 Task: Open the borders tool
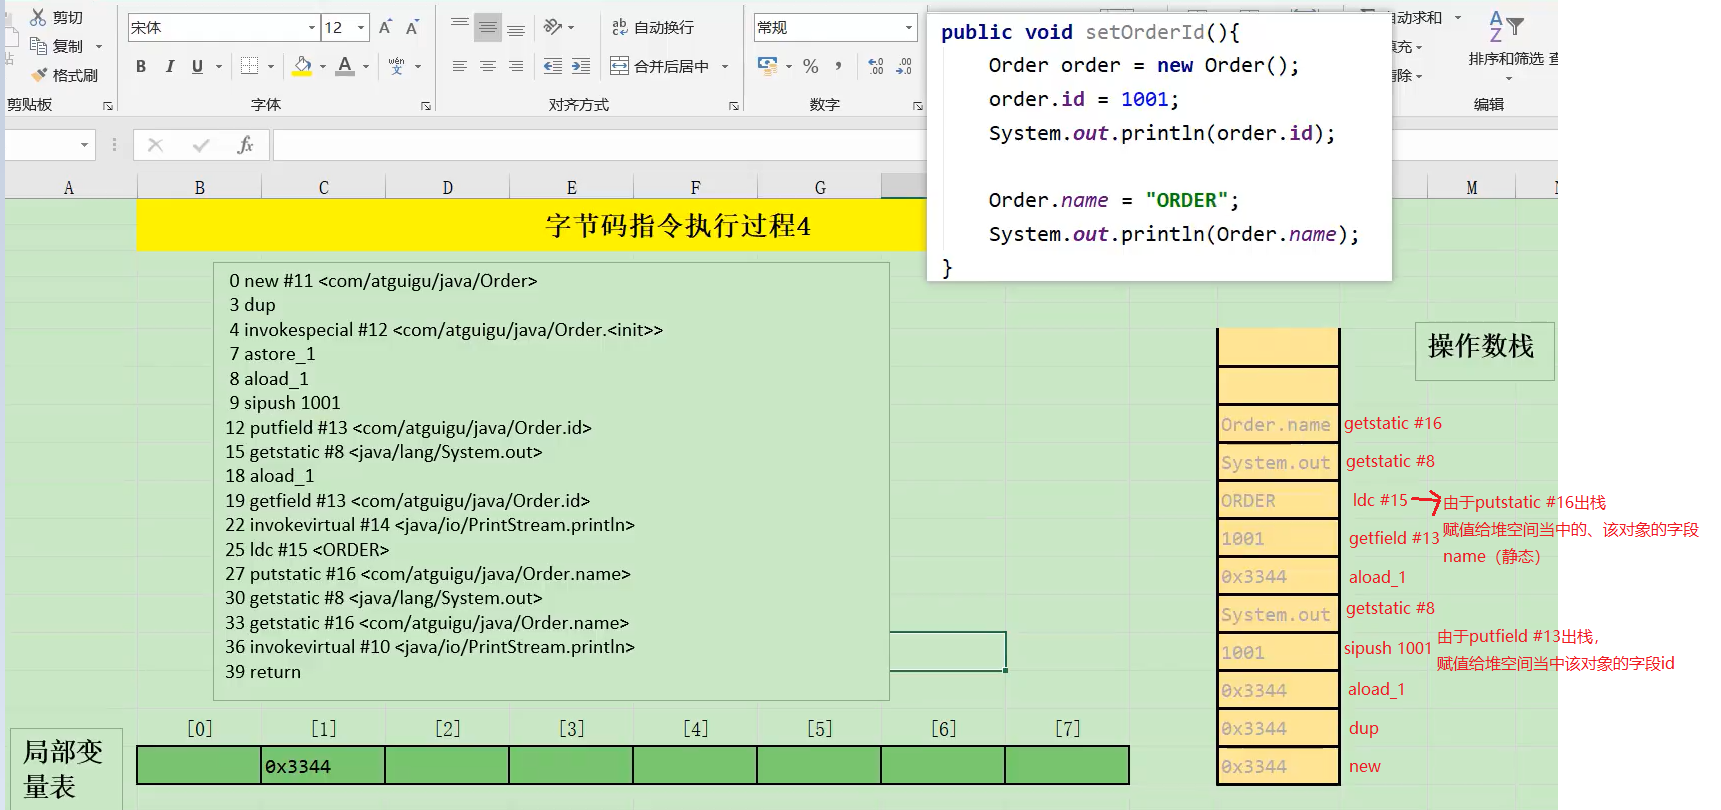(x=250, y=66)
